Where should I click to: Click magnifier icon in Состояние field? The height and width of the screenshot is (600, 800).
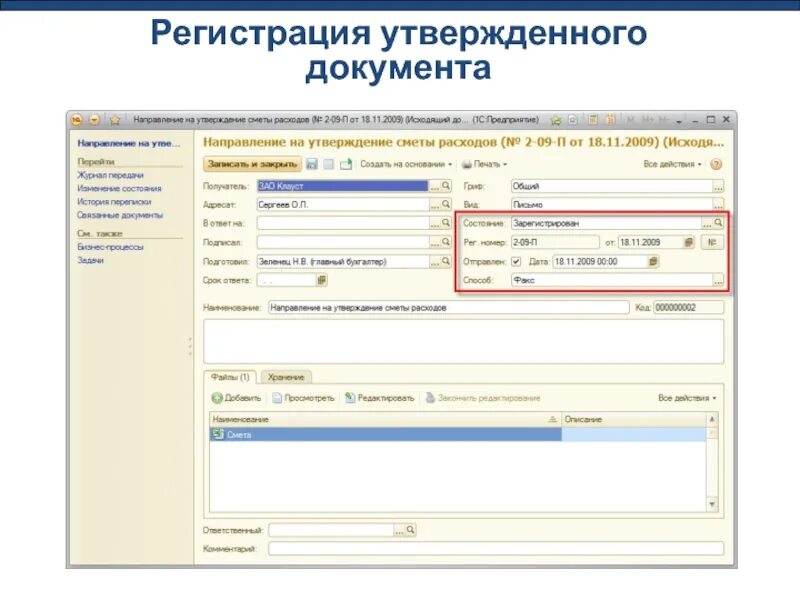[718, 223]
